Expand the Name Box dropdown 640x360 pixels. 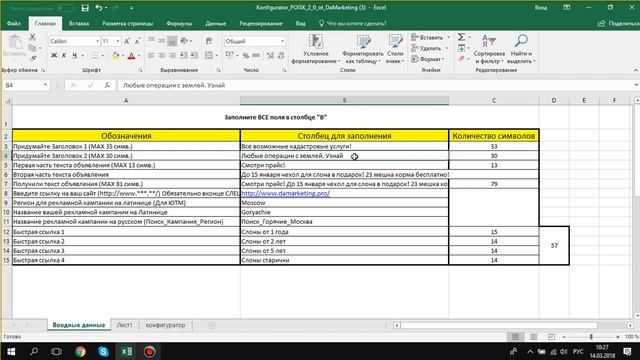tap(45, 85)
